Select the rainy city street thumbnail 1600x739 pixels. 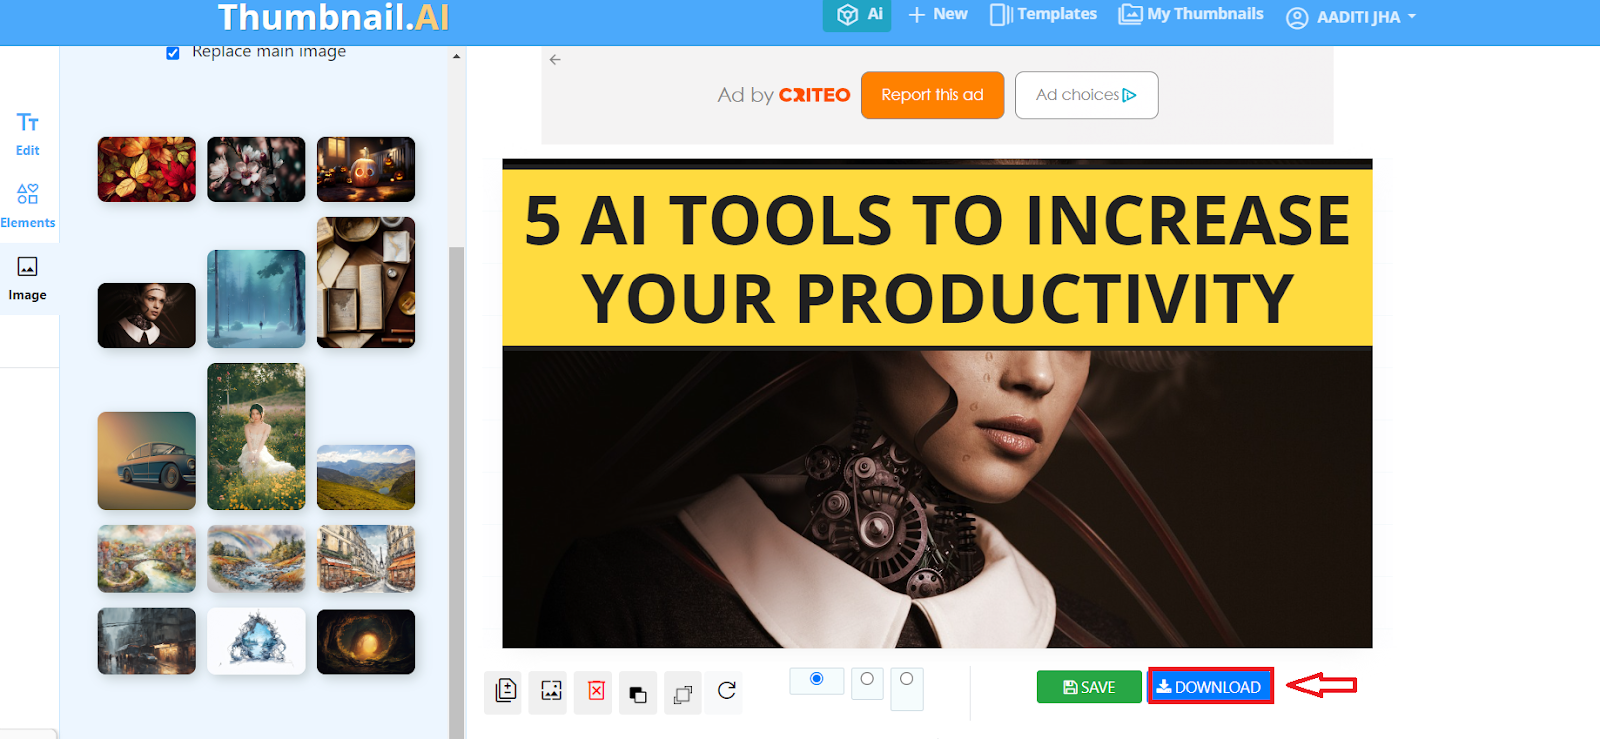pos(147,641)
